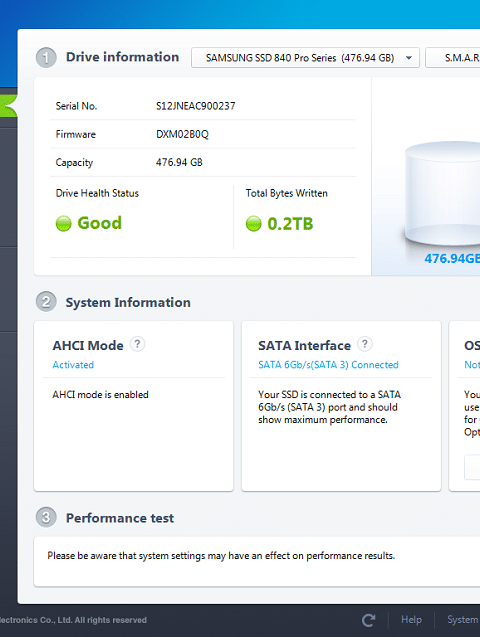Viewport: 480px width, 637px height.
Task: Click the System Information heading
Action: tap(128, 303)
